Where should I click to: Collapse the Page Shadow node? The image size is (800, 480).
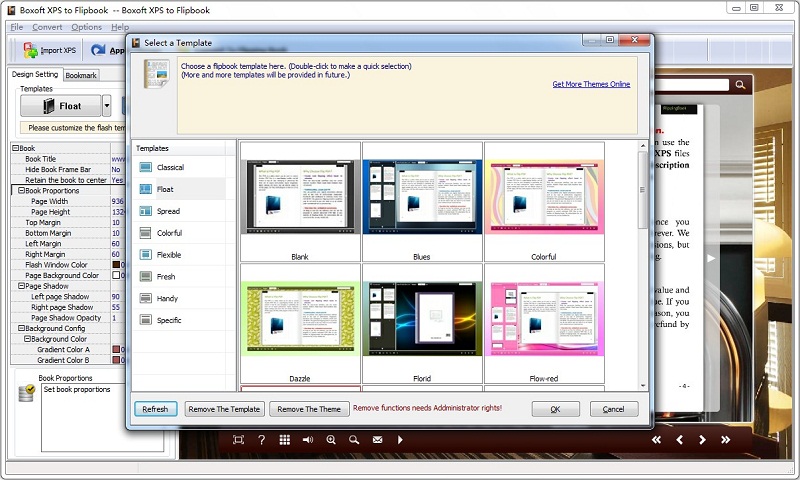[x=21, y=286]
